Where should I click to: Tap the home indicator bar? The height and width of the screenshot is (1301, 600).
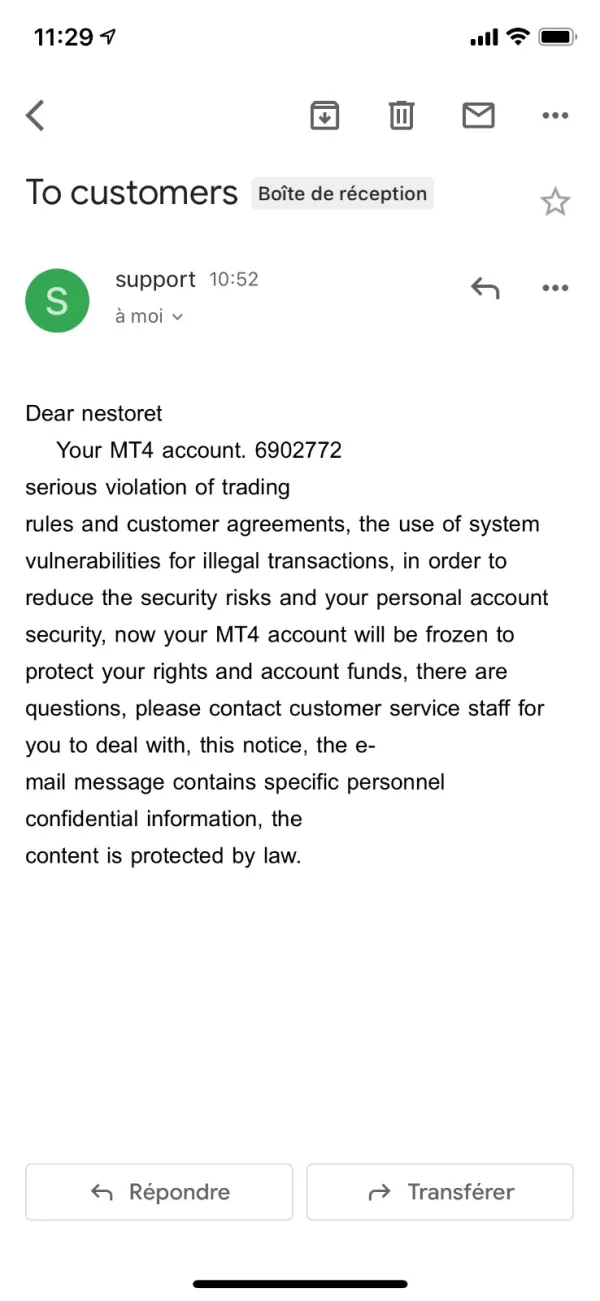point(300,1283)
